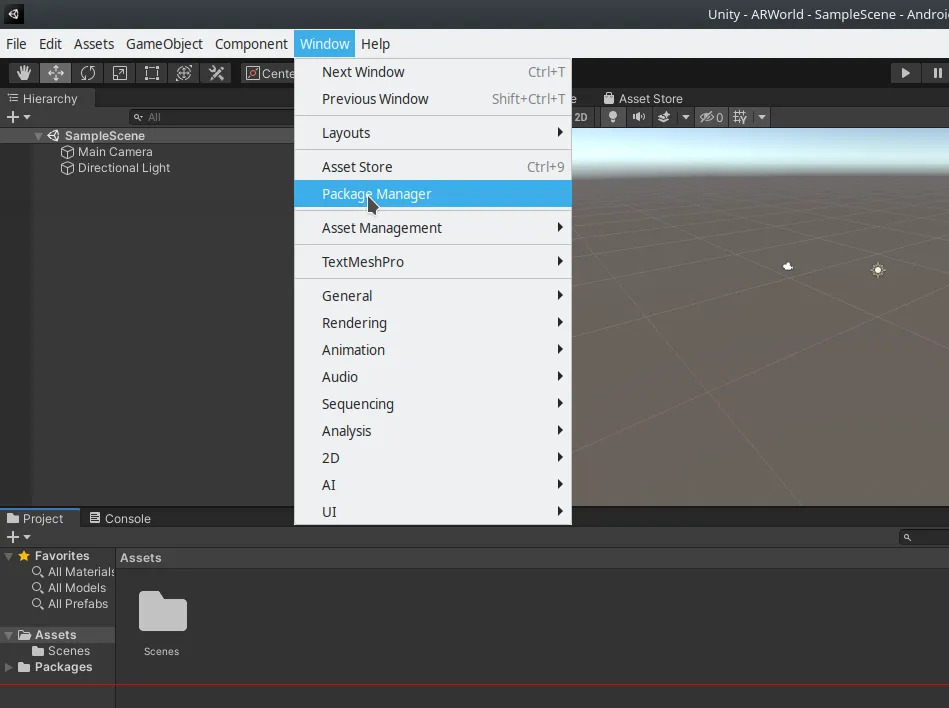This screenshot has width=949, height=708.
Task: Open Package Manager from the Window menu
Action: [x=433, y=194]
